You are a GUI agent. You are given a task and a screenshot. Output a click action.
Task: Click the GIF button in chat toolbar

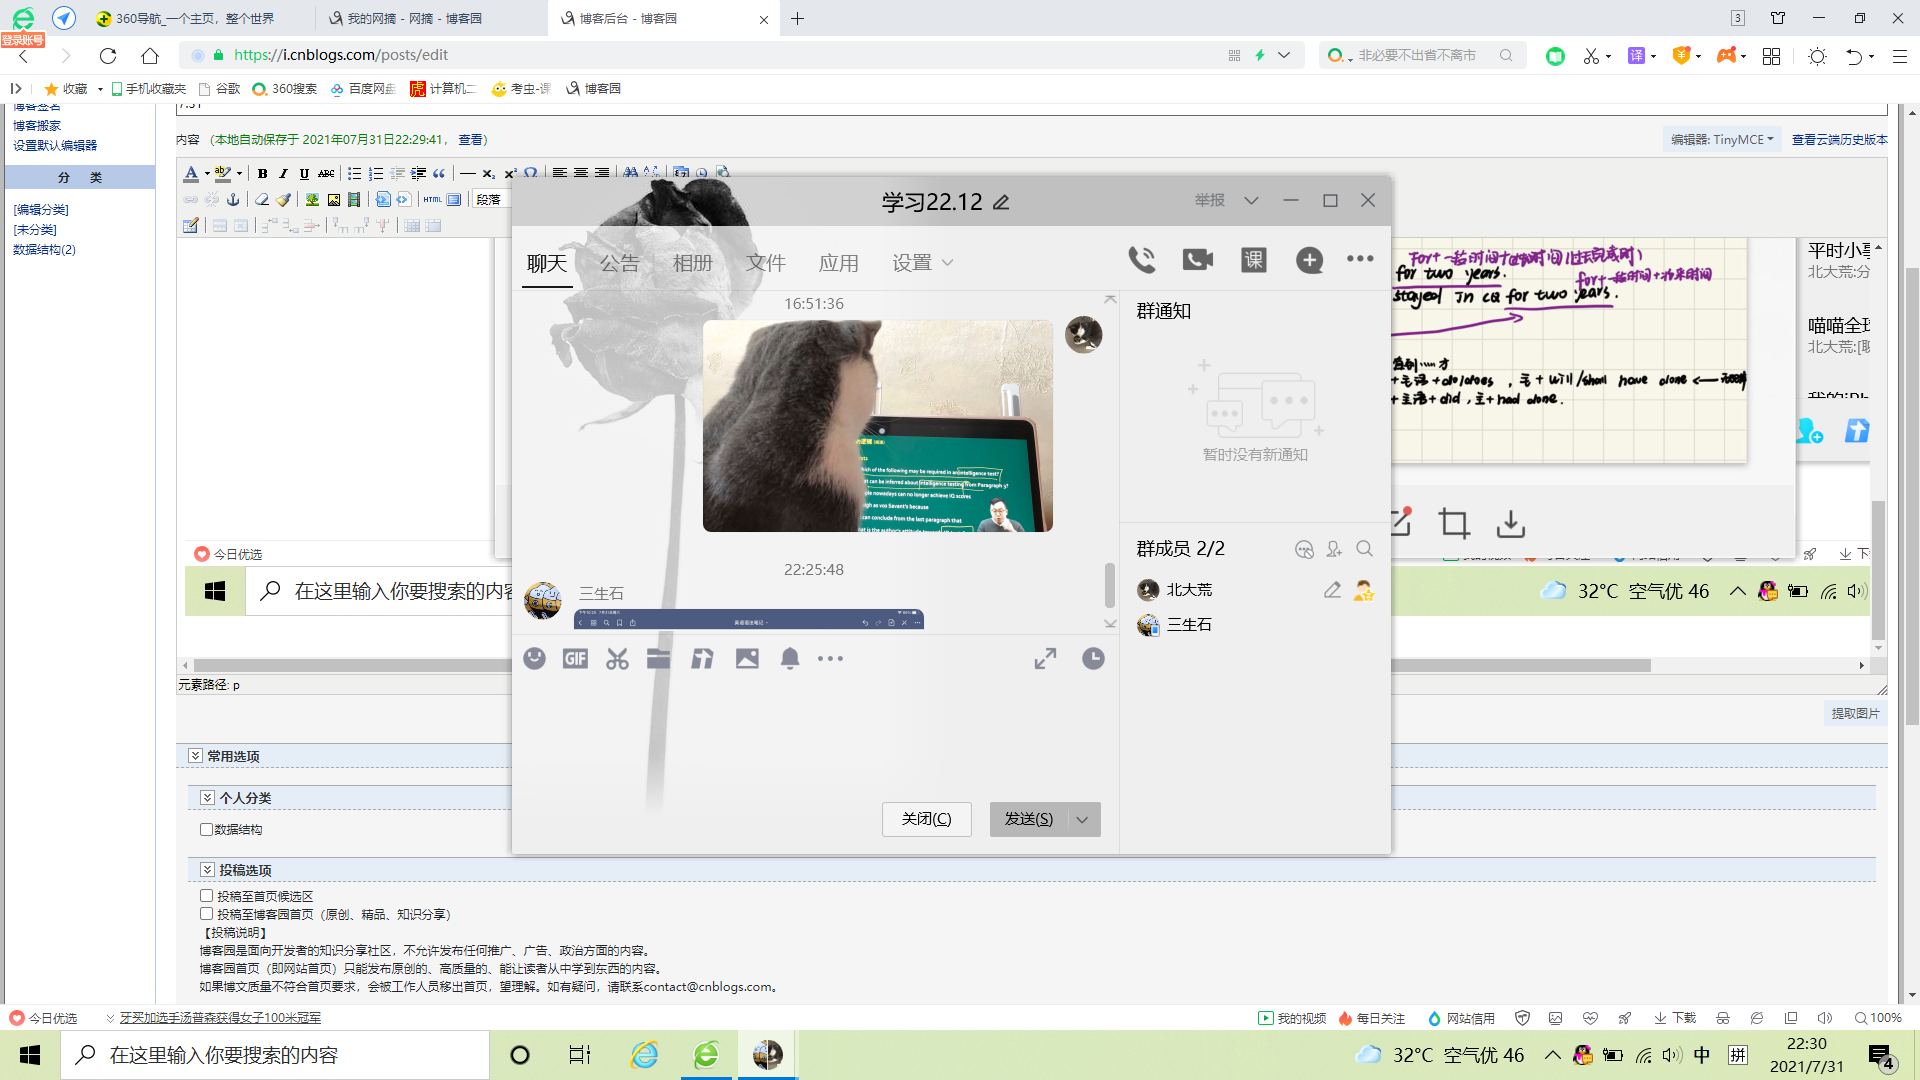coord(575,658)
